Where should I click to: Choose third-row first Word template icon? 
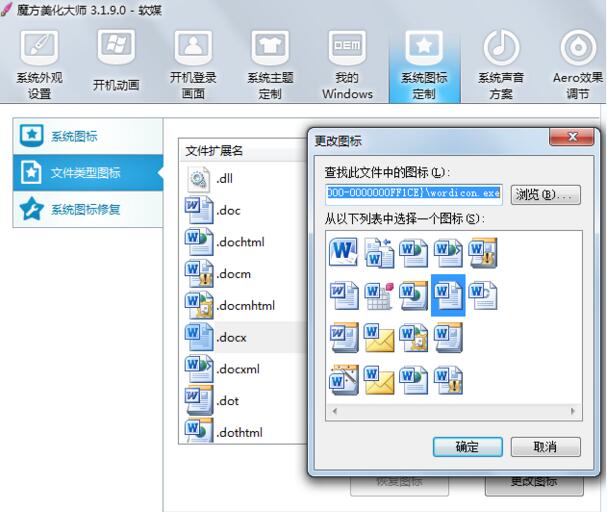click(x=343, y=338)
